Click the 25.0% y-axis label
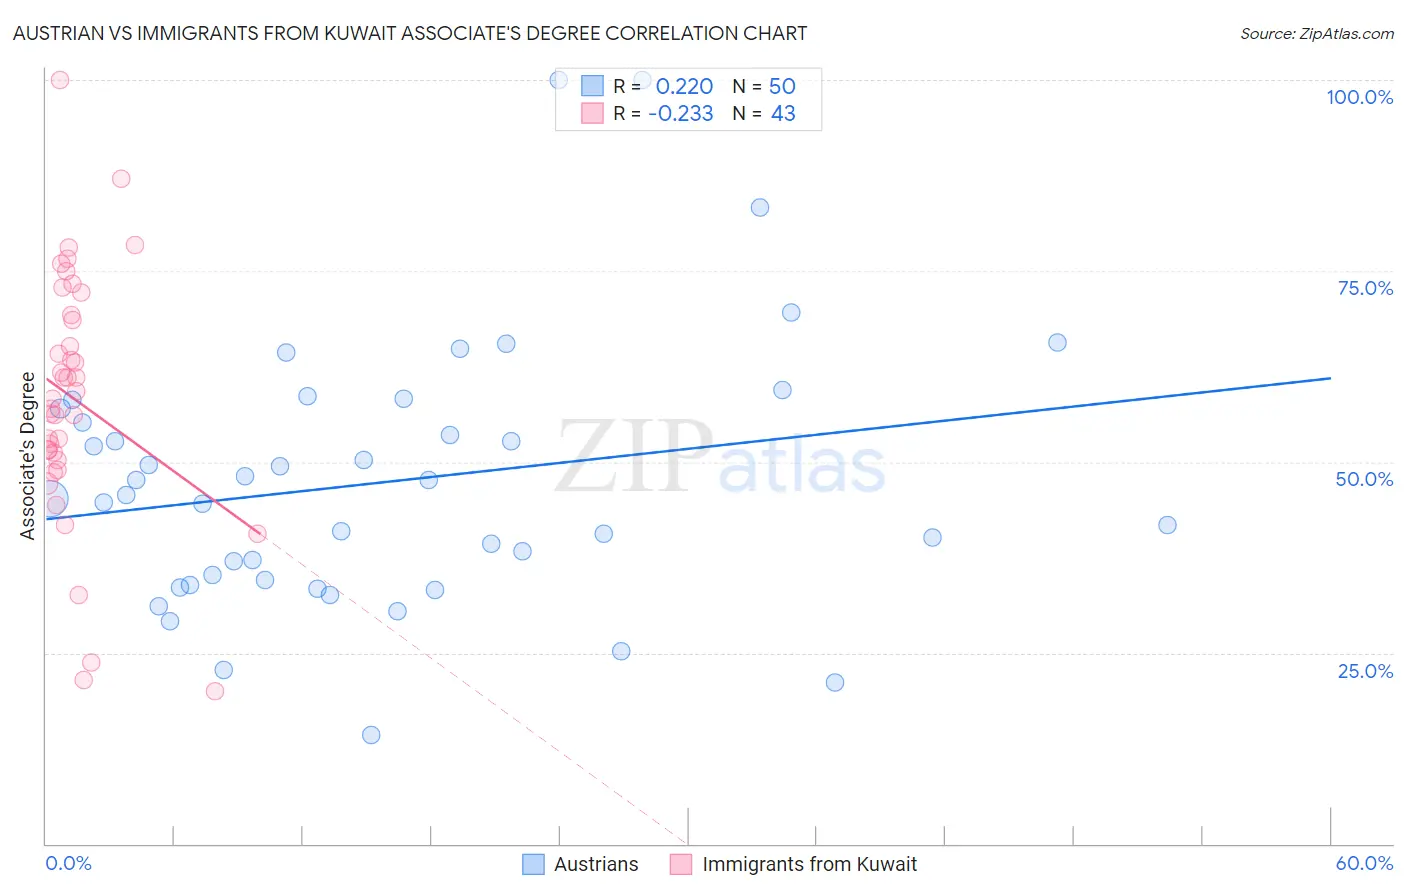Screen dimensions: 1406x892 (x=1365, y=670)
